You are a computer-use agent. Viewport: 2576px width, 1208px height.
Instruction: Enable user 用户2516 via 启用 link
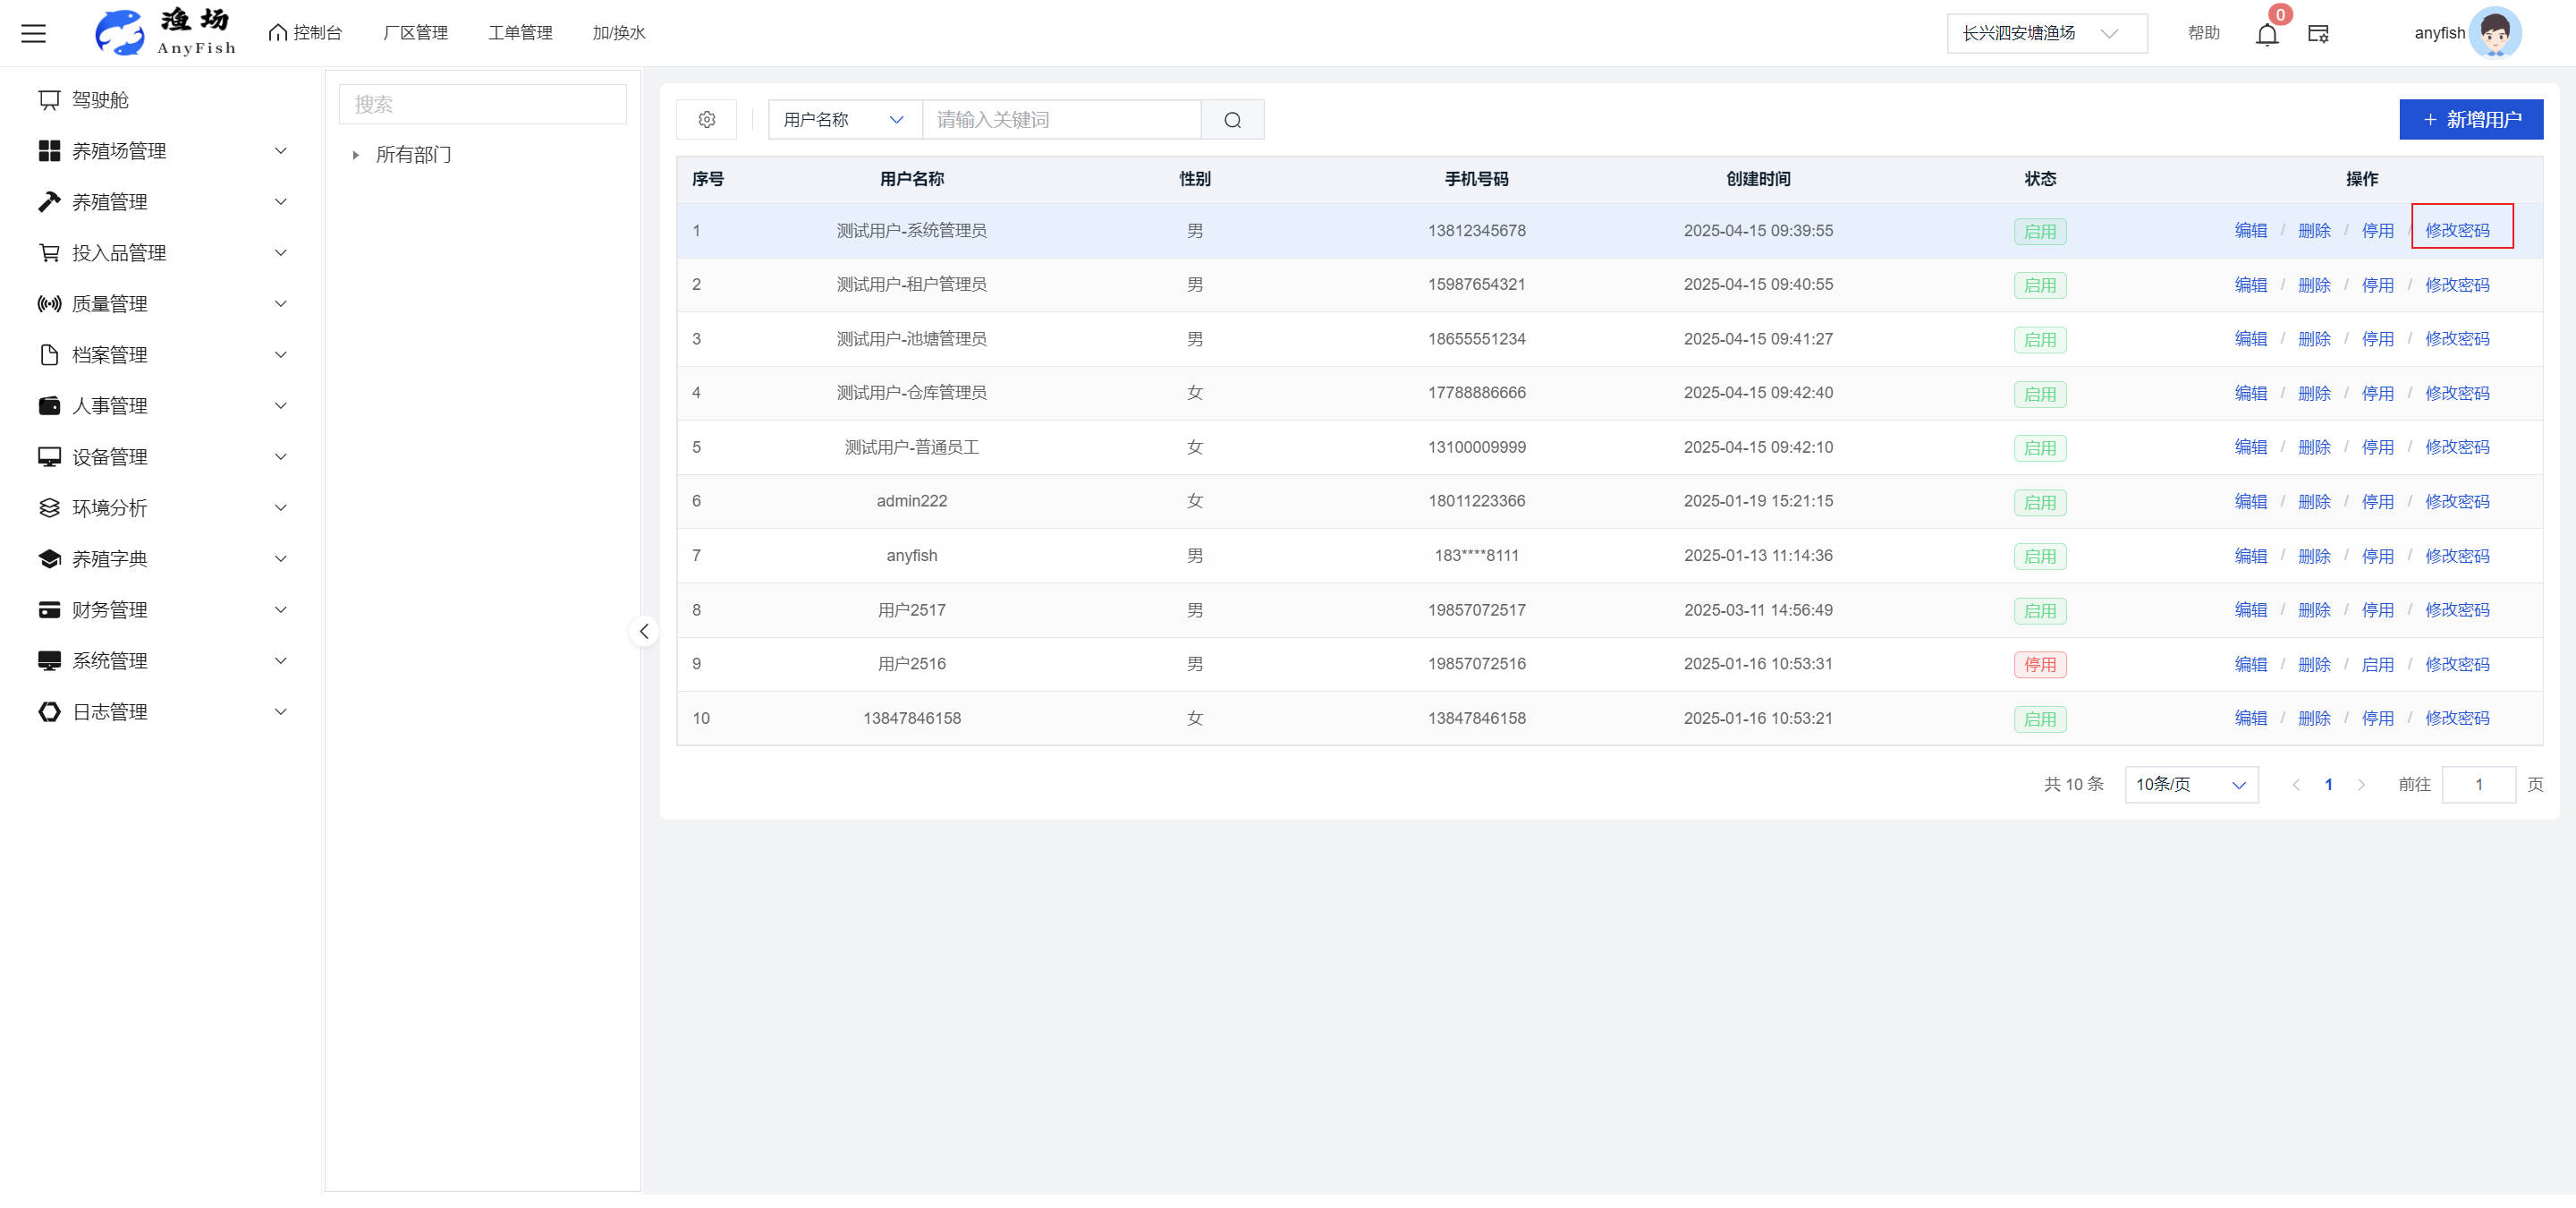coord(2377,664)
